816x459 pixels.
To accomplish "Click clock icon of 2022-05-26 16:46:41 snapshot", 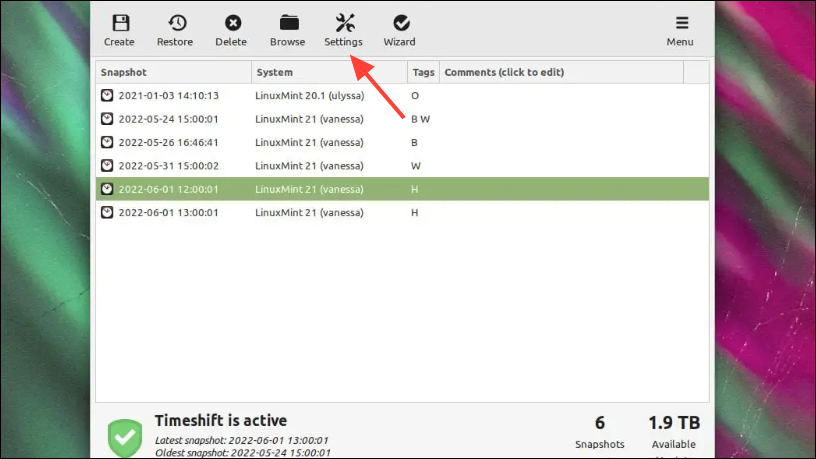I will click(x=107, y=142).
